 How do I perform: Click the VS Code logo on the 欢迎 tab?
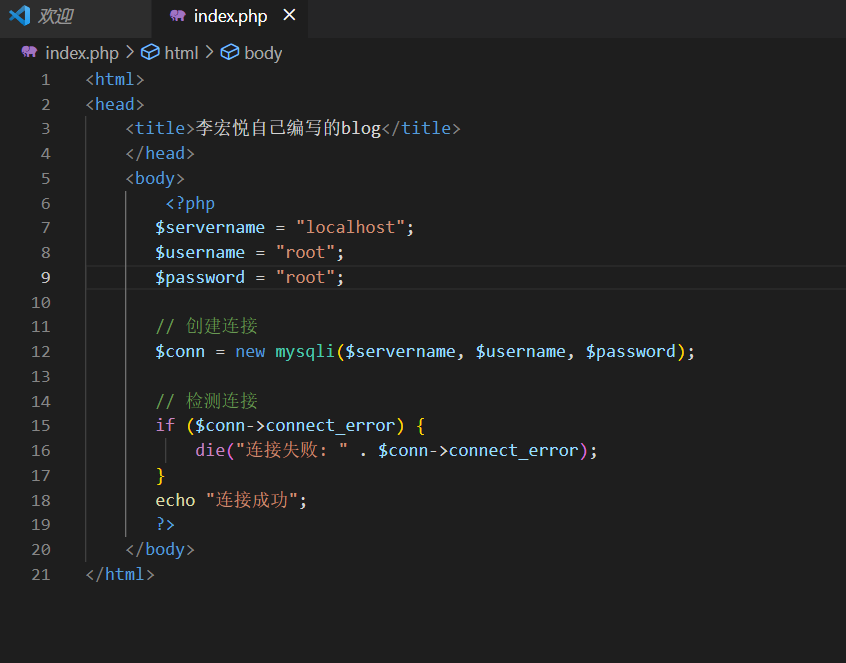19,16
